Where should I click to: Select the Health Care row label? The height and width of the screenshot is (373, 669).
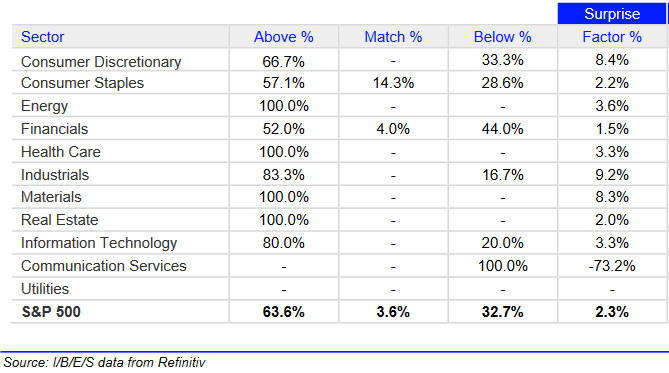[x=61, y=152]
